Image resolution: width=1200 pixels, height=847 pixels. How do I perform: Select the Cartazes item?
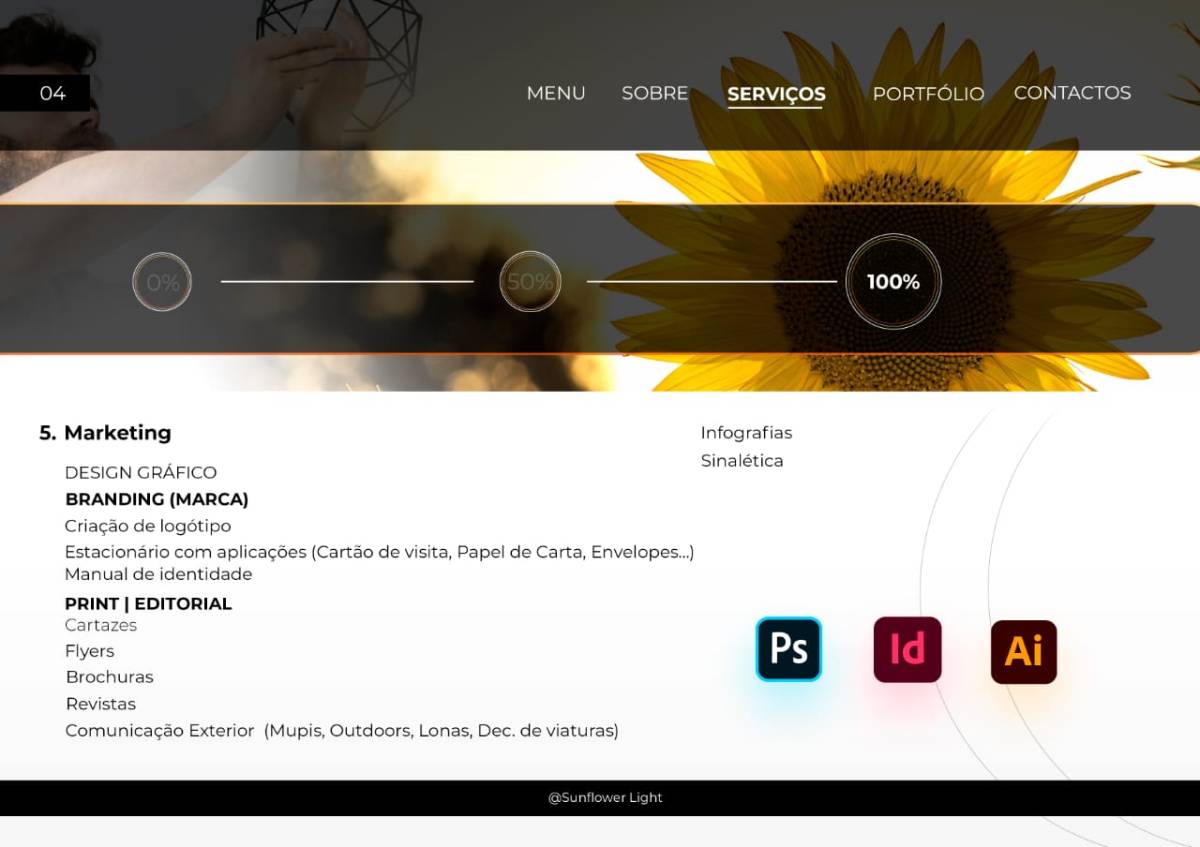coord(101,625)
